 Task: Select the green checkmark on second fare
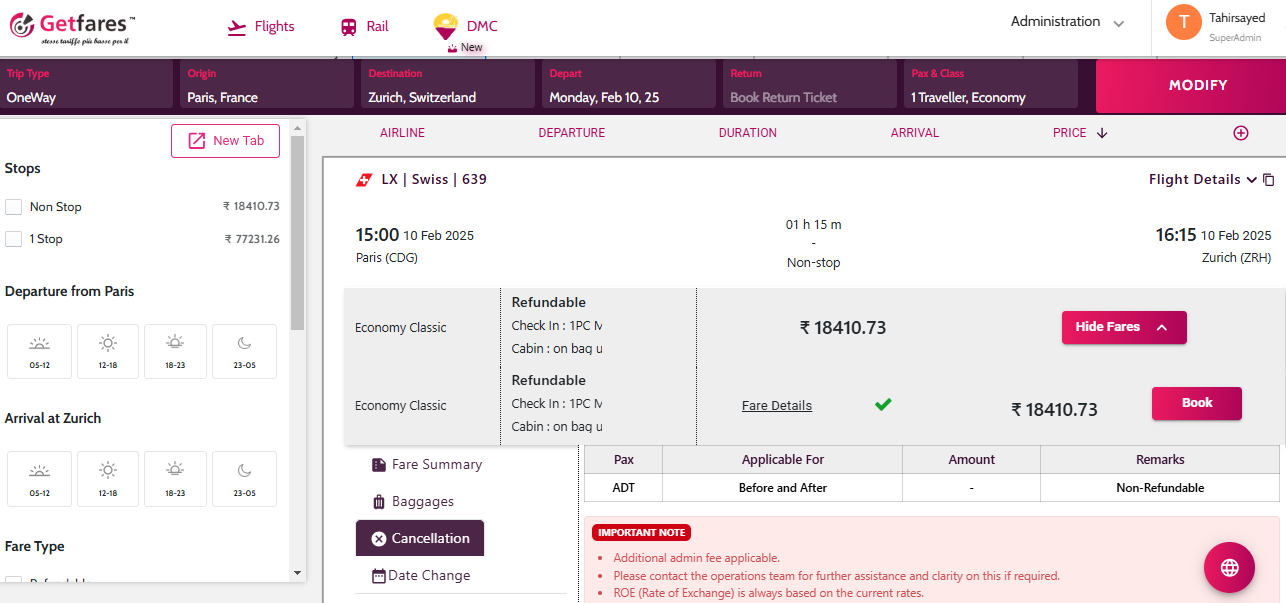(883, 405)
